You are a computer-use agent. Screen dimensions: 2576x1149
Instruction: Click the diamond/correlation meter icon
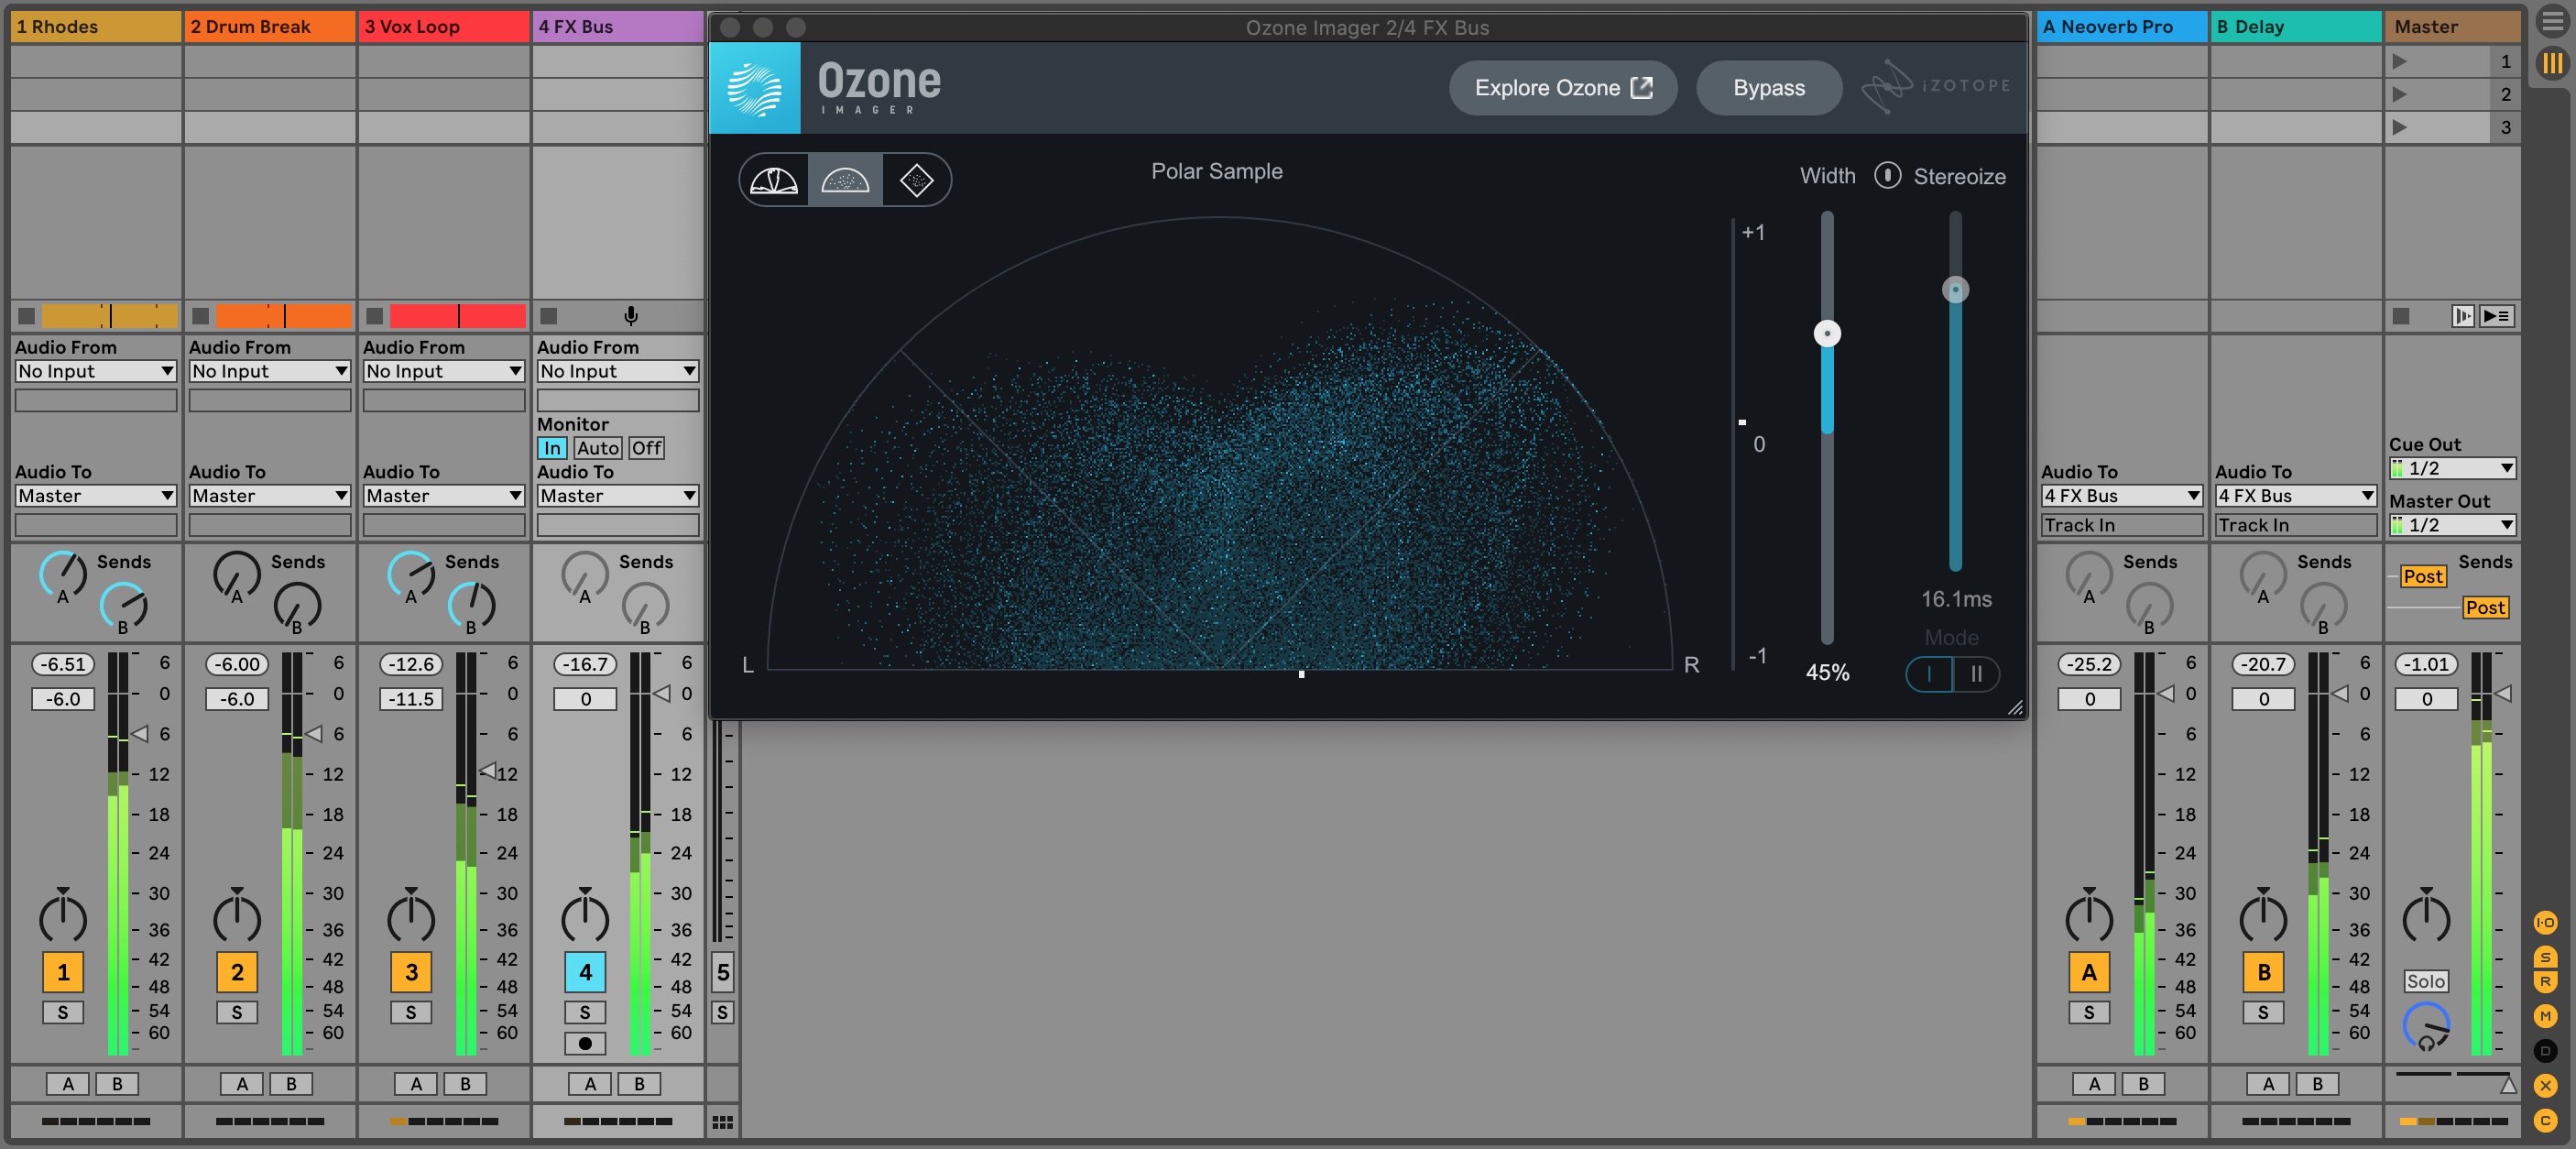tap(917, 180)
